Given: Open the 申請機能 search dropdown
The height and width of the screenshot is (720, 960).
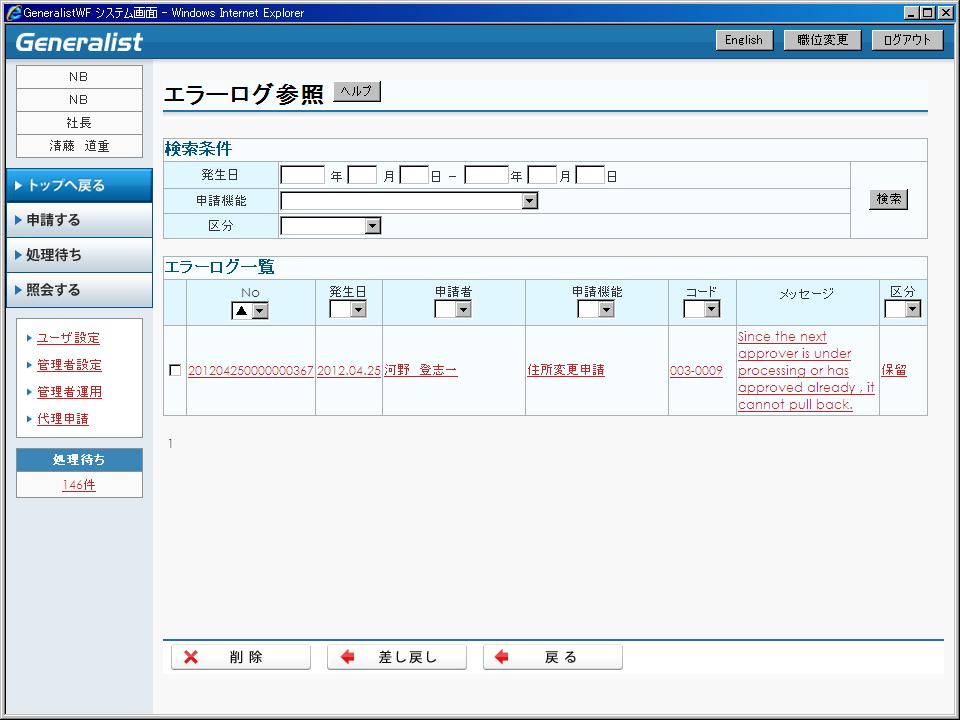Looking at the screenshot, I should tap(530, 201).
